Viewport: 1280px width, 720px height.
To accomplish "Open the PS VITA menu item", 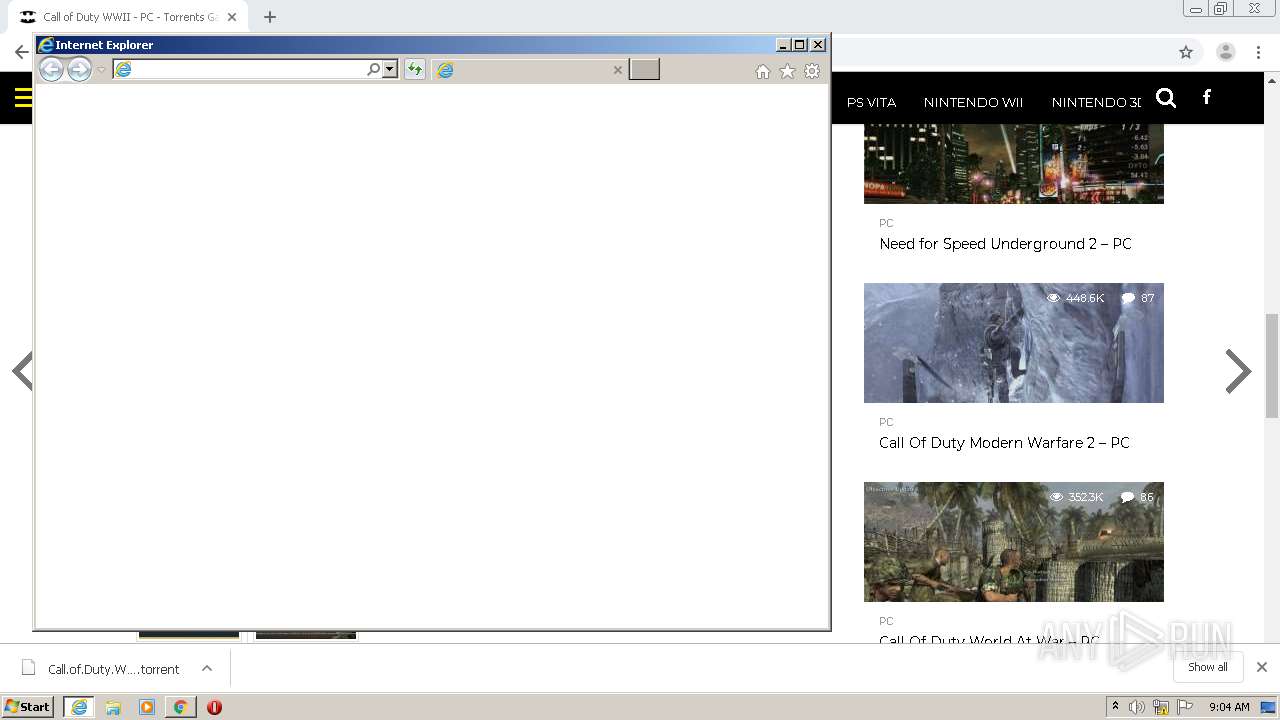I will (x=871, y=102).
